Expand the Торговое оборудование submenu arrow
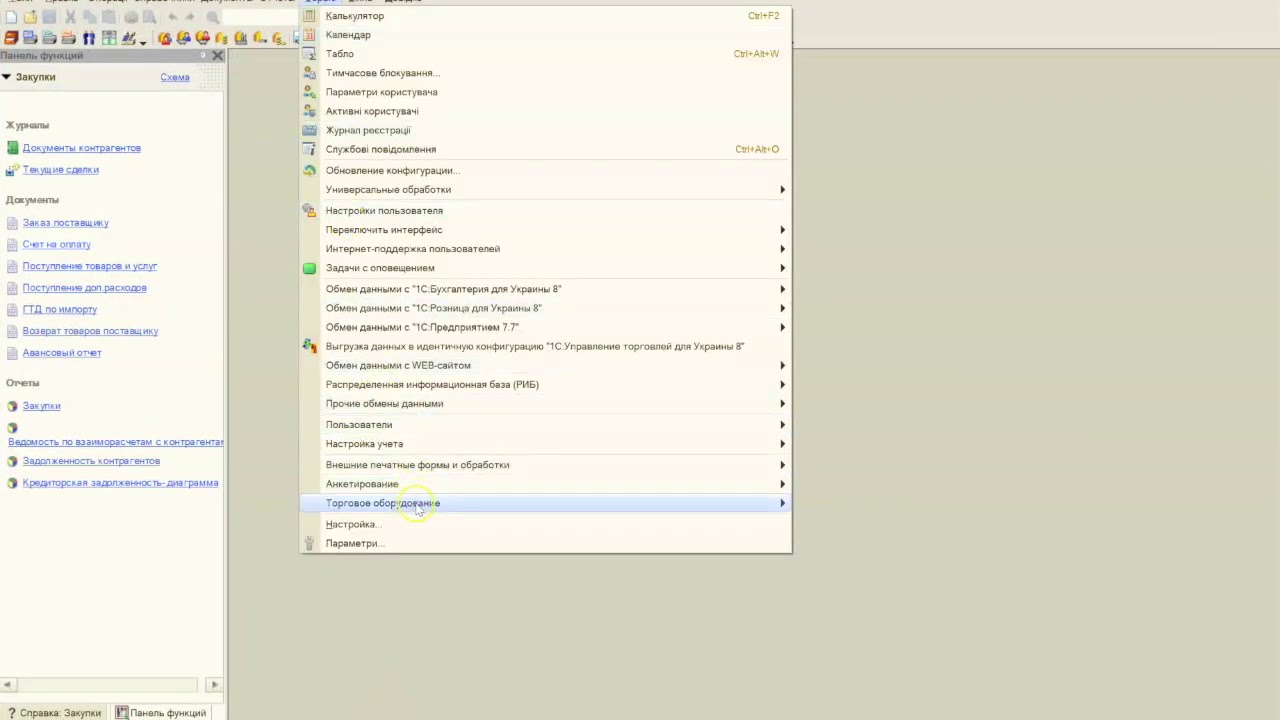The width and height of the screenshot is (1280, 720). tap(782, 503)
